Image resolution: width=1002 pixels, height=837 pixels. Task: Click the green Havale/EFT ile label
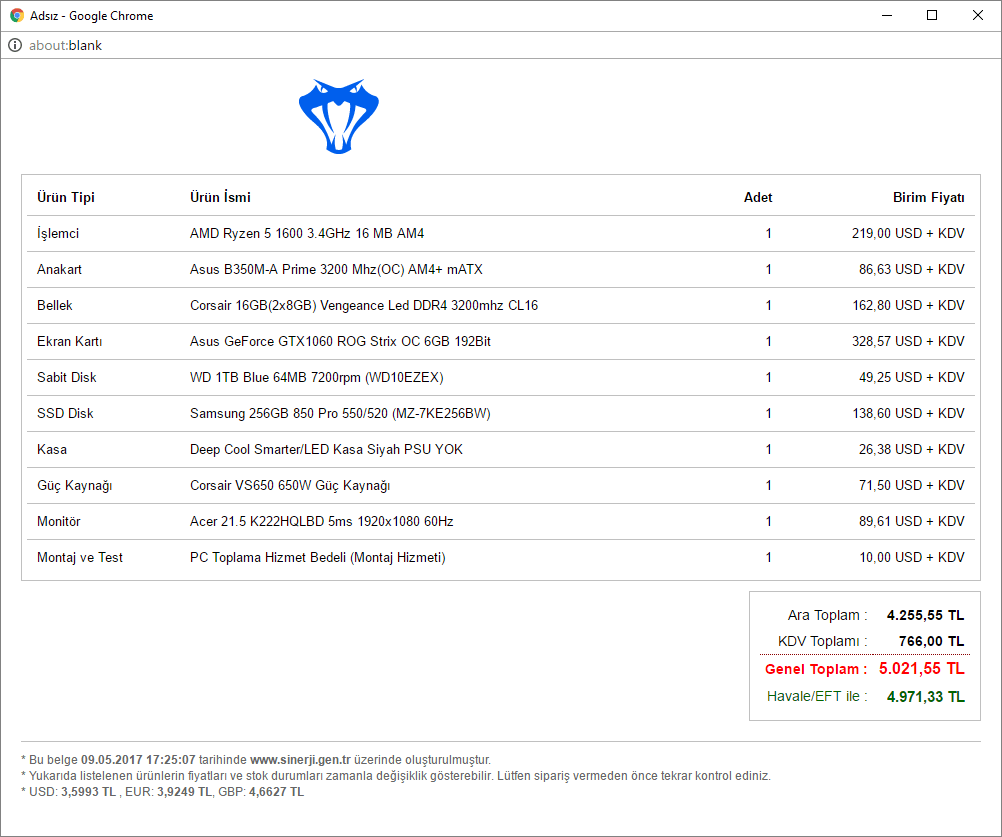pos(817,696)
